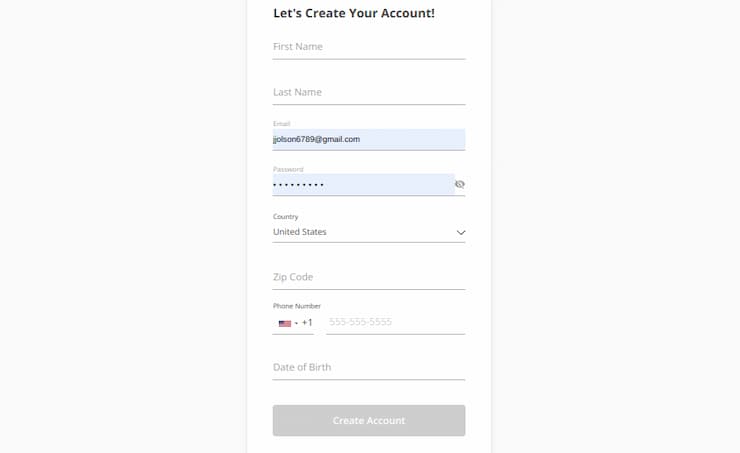Click the "Let's Create Your Account!" heading
The image size is (740, 453).
[354, 14]
